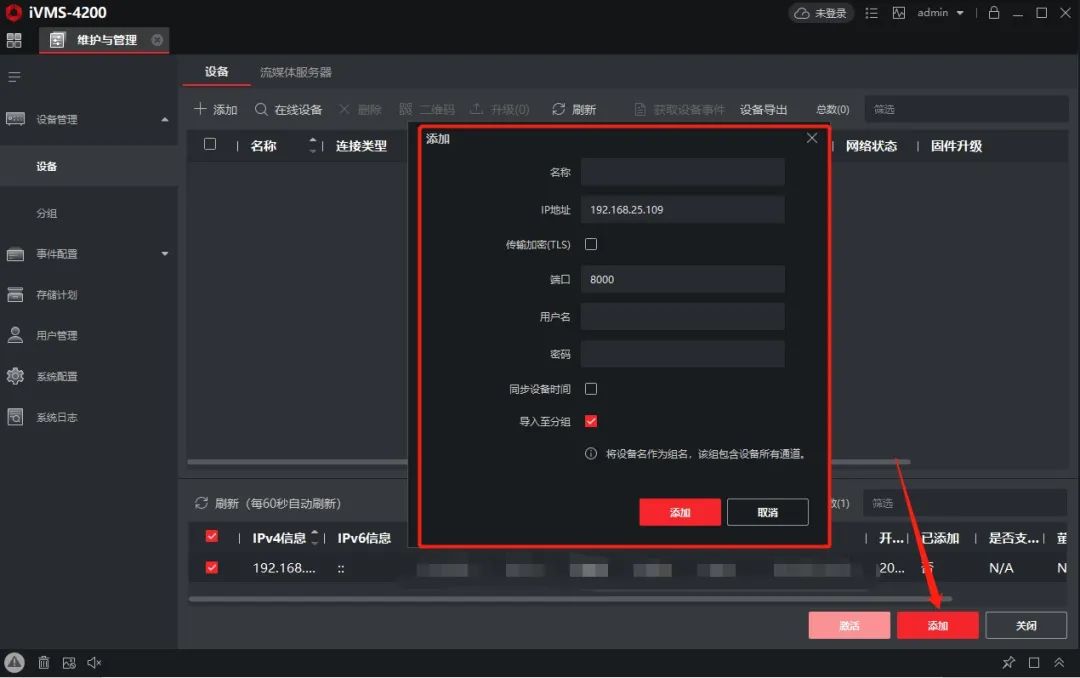This screenshot has width=1080, height=678.
Task: Uncheck the 导入至分组 import to group option
Action: (591, 421)
